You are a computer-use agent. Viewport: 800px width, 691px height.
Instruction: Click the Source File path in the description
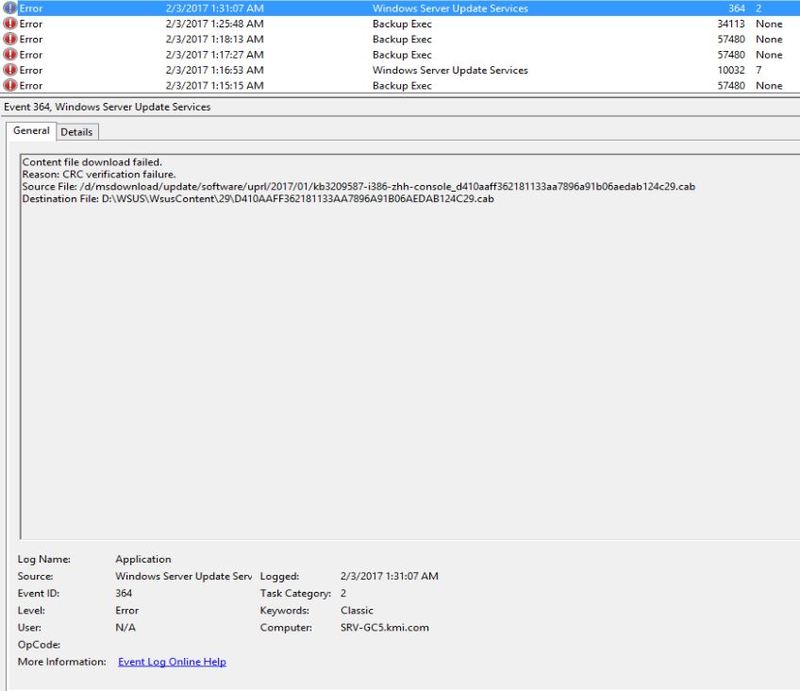tap(300, 186)
